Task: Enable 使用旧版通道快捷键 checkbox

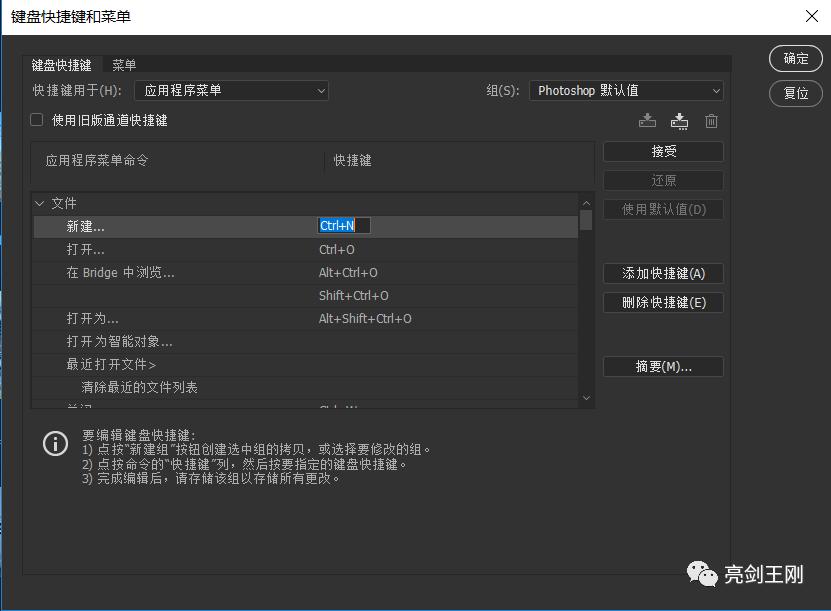Action: pyautogui.click(x=35, y=119)
